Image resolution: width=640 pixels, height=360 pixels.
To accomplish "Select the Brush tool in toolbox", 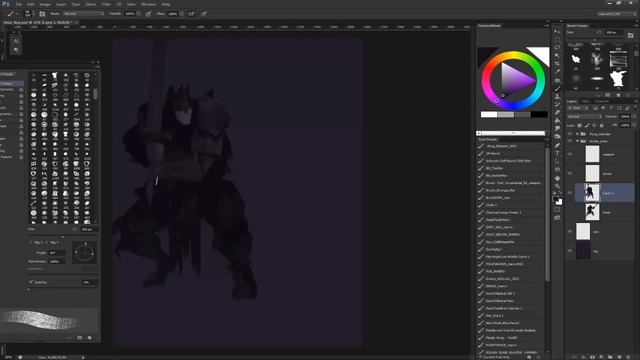I will coord(557,89).
